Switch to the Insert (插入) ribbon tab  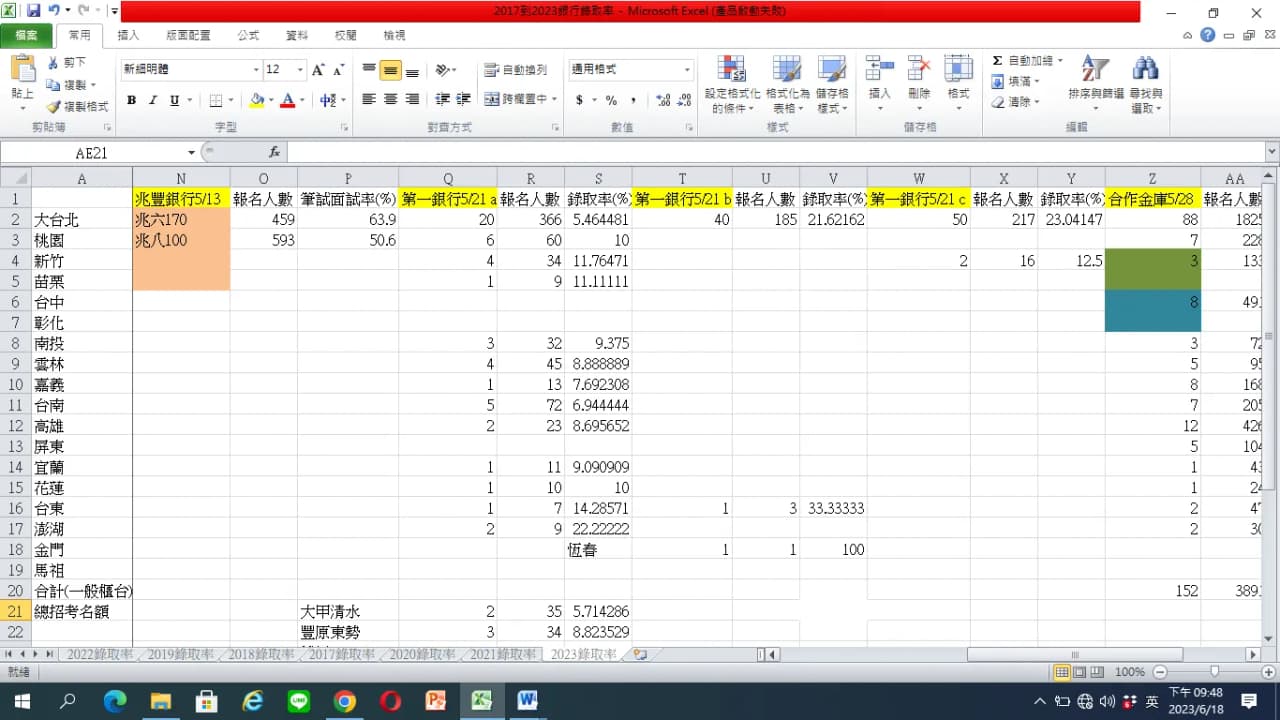129,35
